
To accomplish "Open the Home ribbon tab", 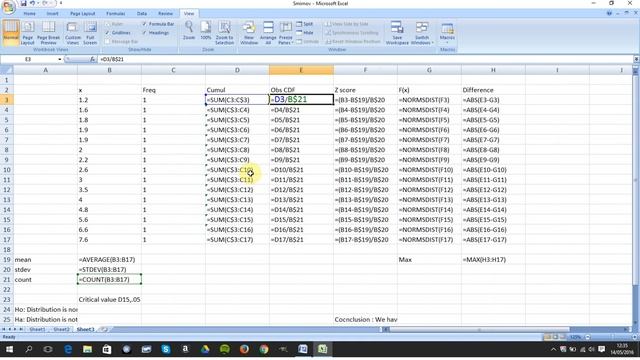I will tap(29, 13).
